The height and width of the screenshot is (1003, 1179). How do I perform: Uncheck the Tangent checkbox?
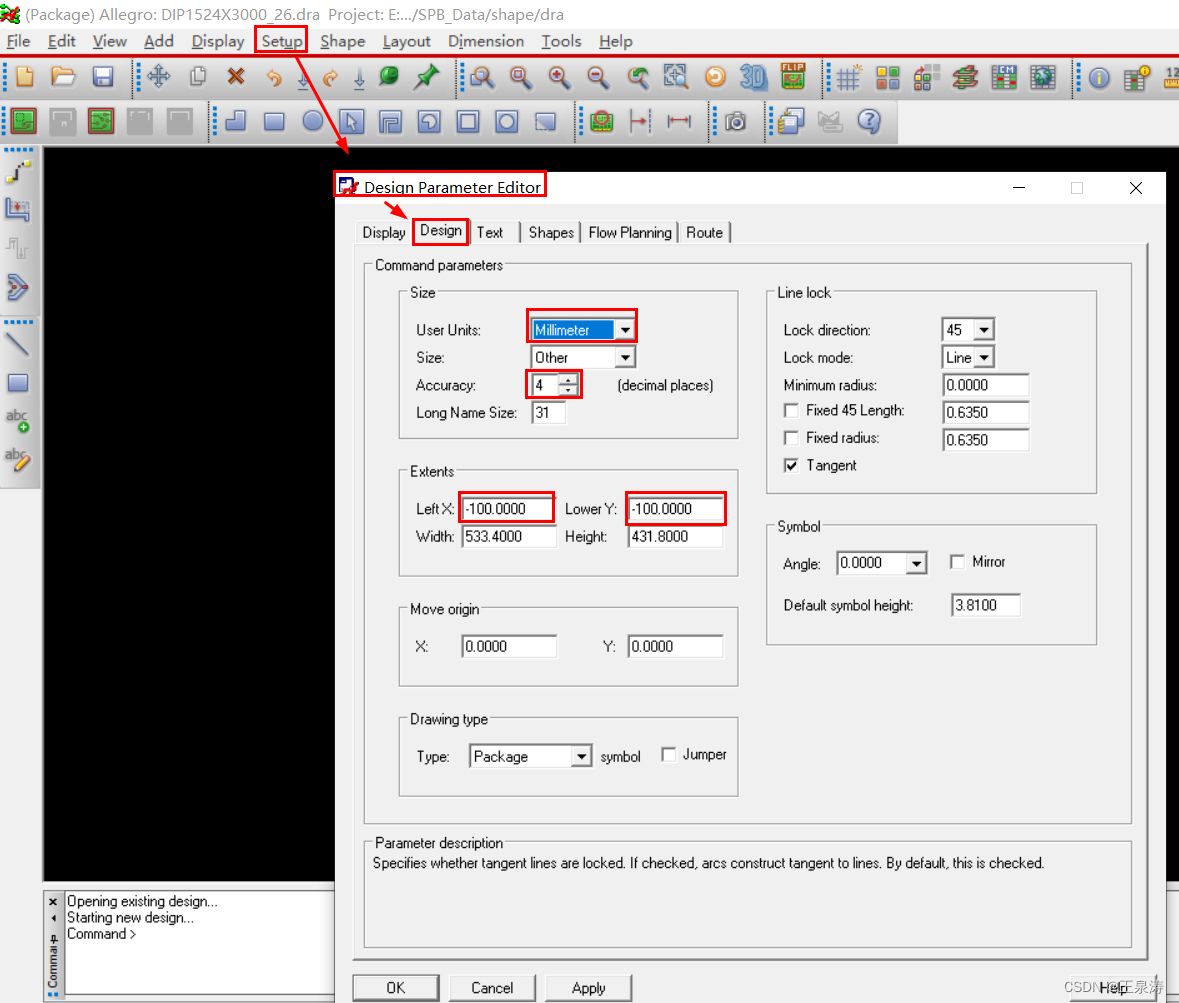coord(792,466)
